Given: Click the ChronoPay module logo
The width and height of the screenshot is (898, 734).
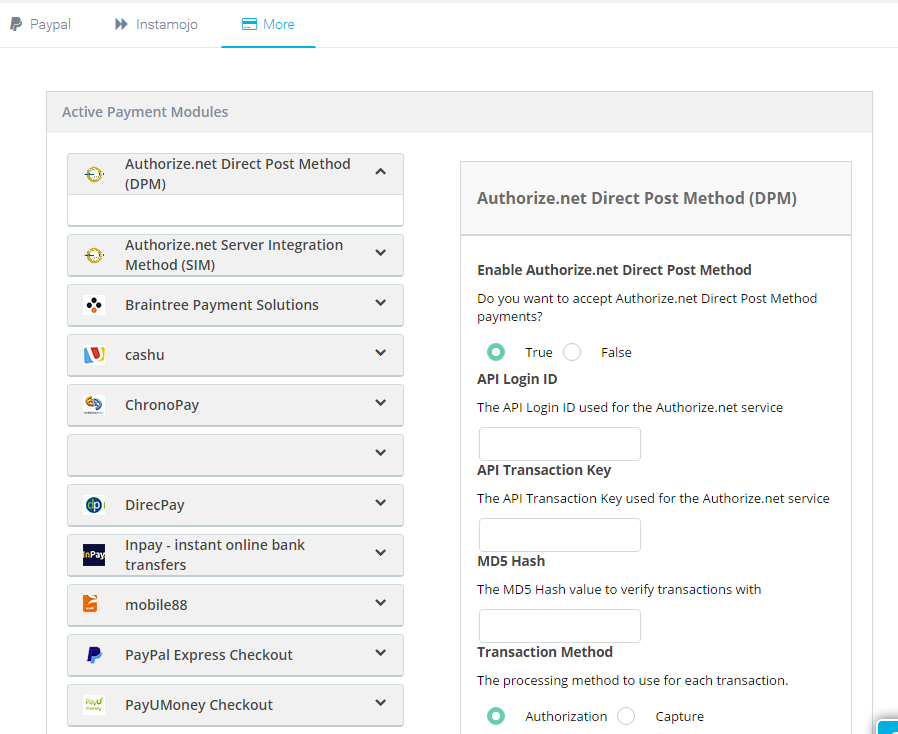Looking at the screenshot, I should pos(94,405).
